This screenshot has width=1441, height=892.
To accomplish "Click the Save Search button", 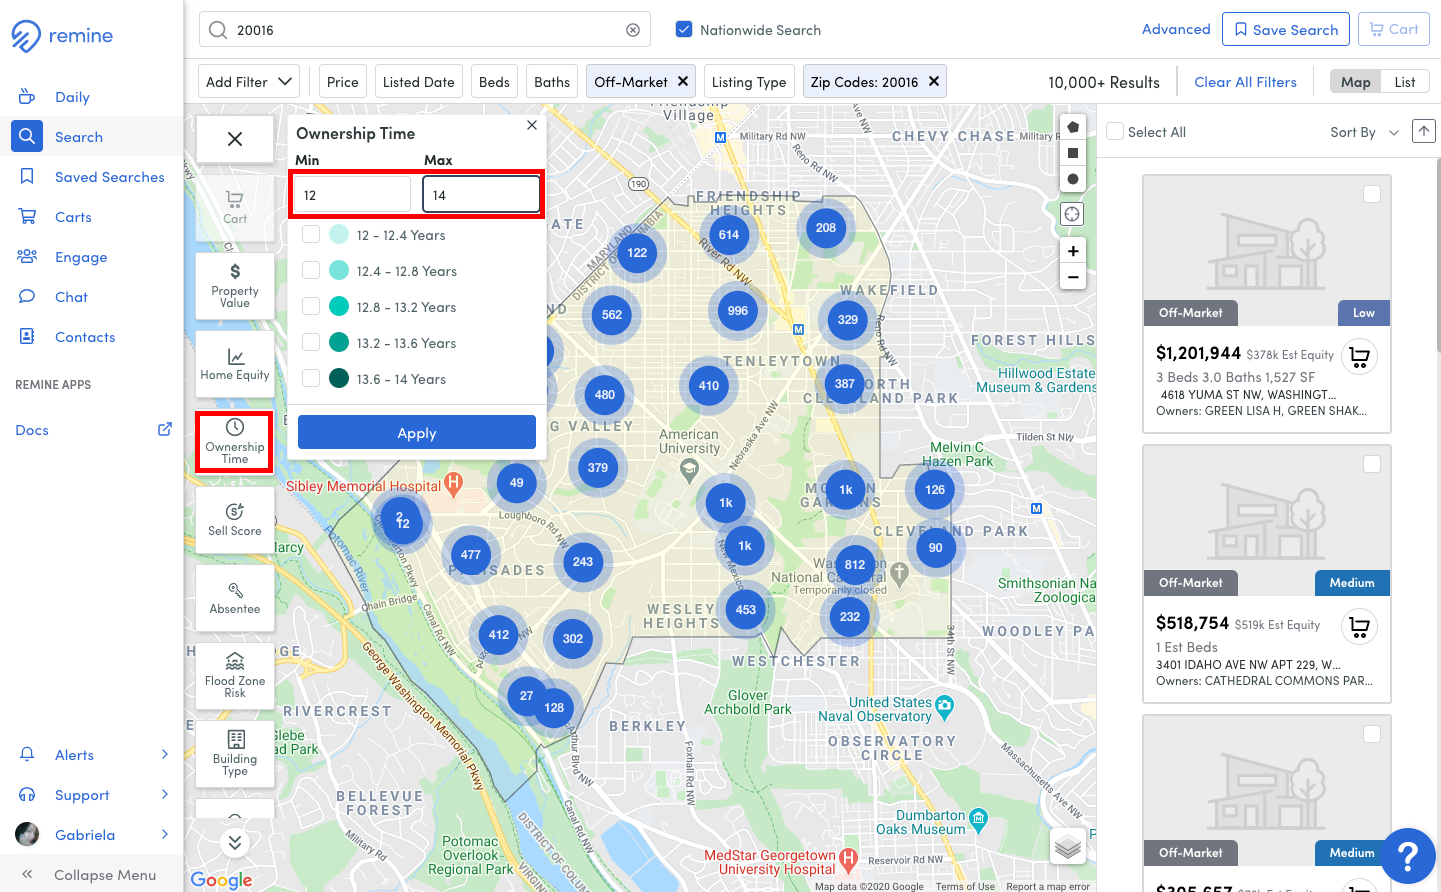I will [1286, 29].
